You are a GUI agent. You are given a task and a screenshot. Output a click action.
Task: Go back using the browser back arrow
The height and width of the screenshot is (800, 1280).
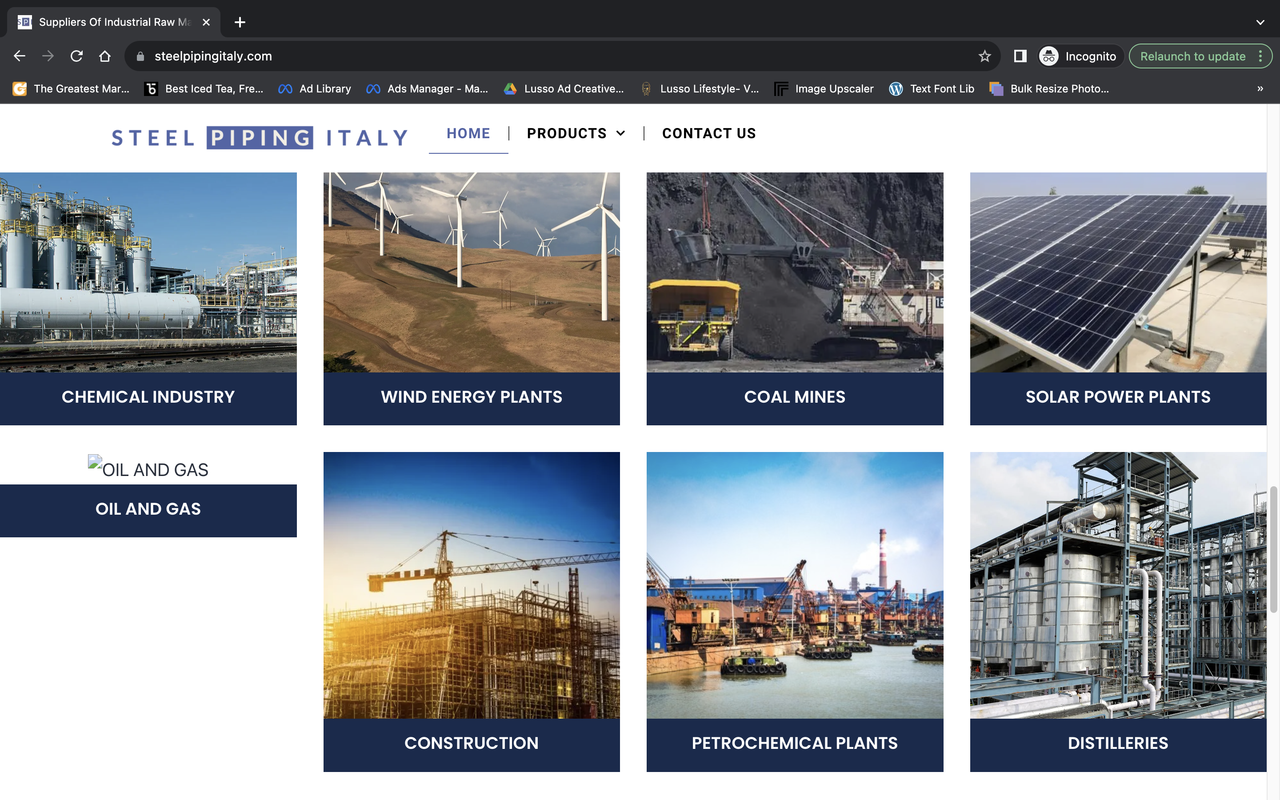[x=19, y=56]
